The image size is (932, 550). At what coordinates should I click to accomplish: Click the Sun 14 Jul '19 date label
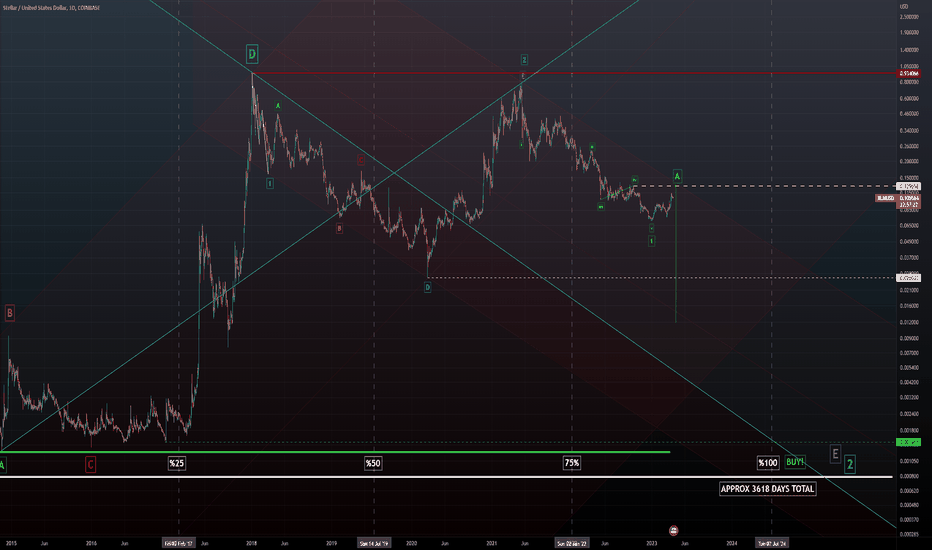(374, 543)
